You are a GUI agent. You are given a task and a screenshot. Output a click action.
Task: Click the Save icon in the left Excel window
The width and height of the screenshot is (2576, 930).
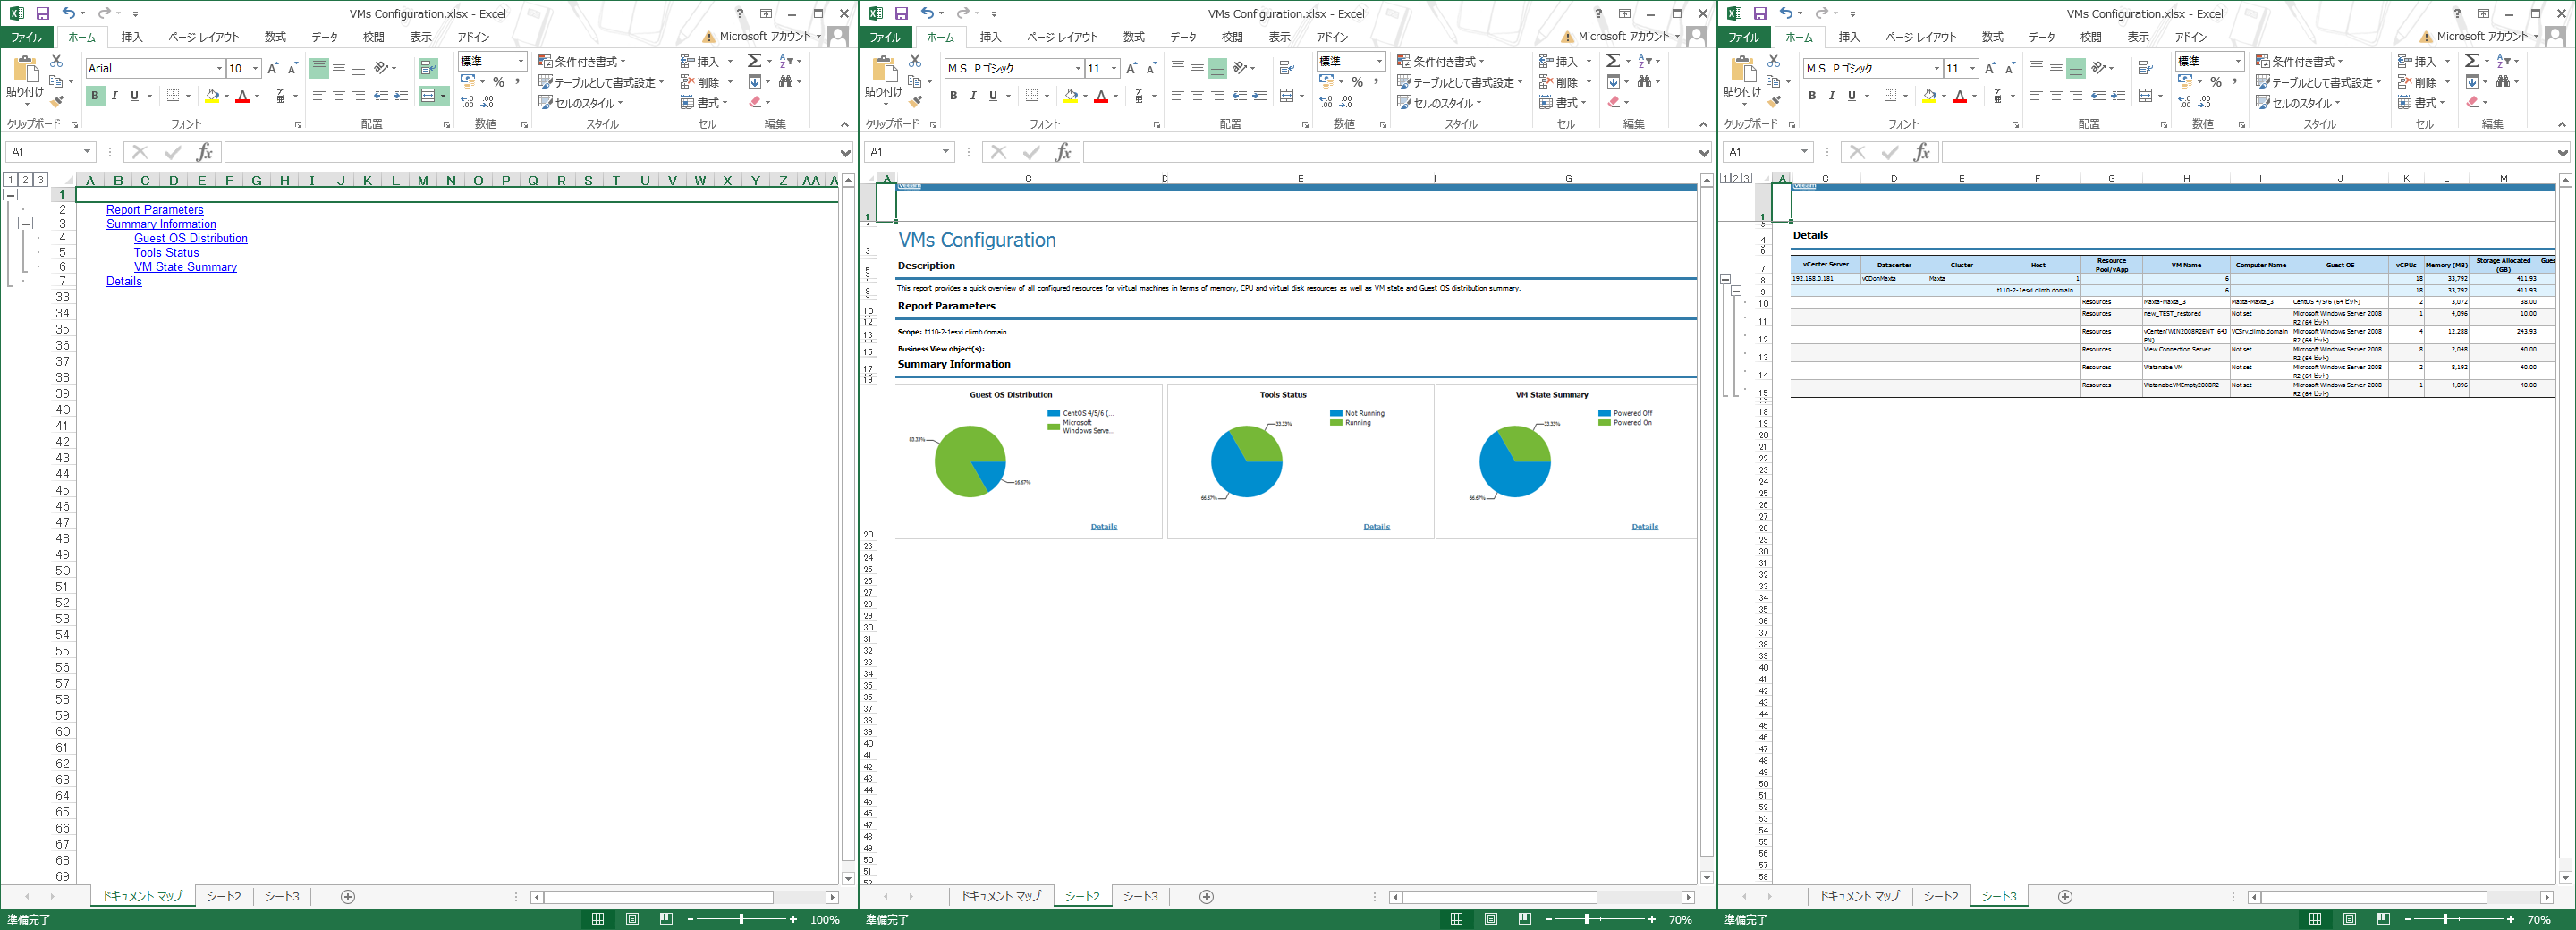[42, 13]
